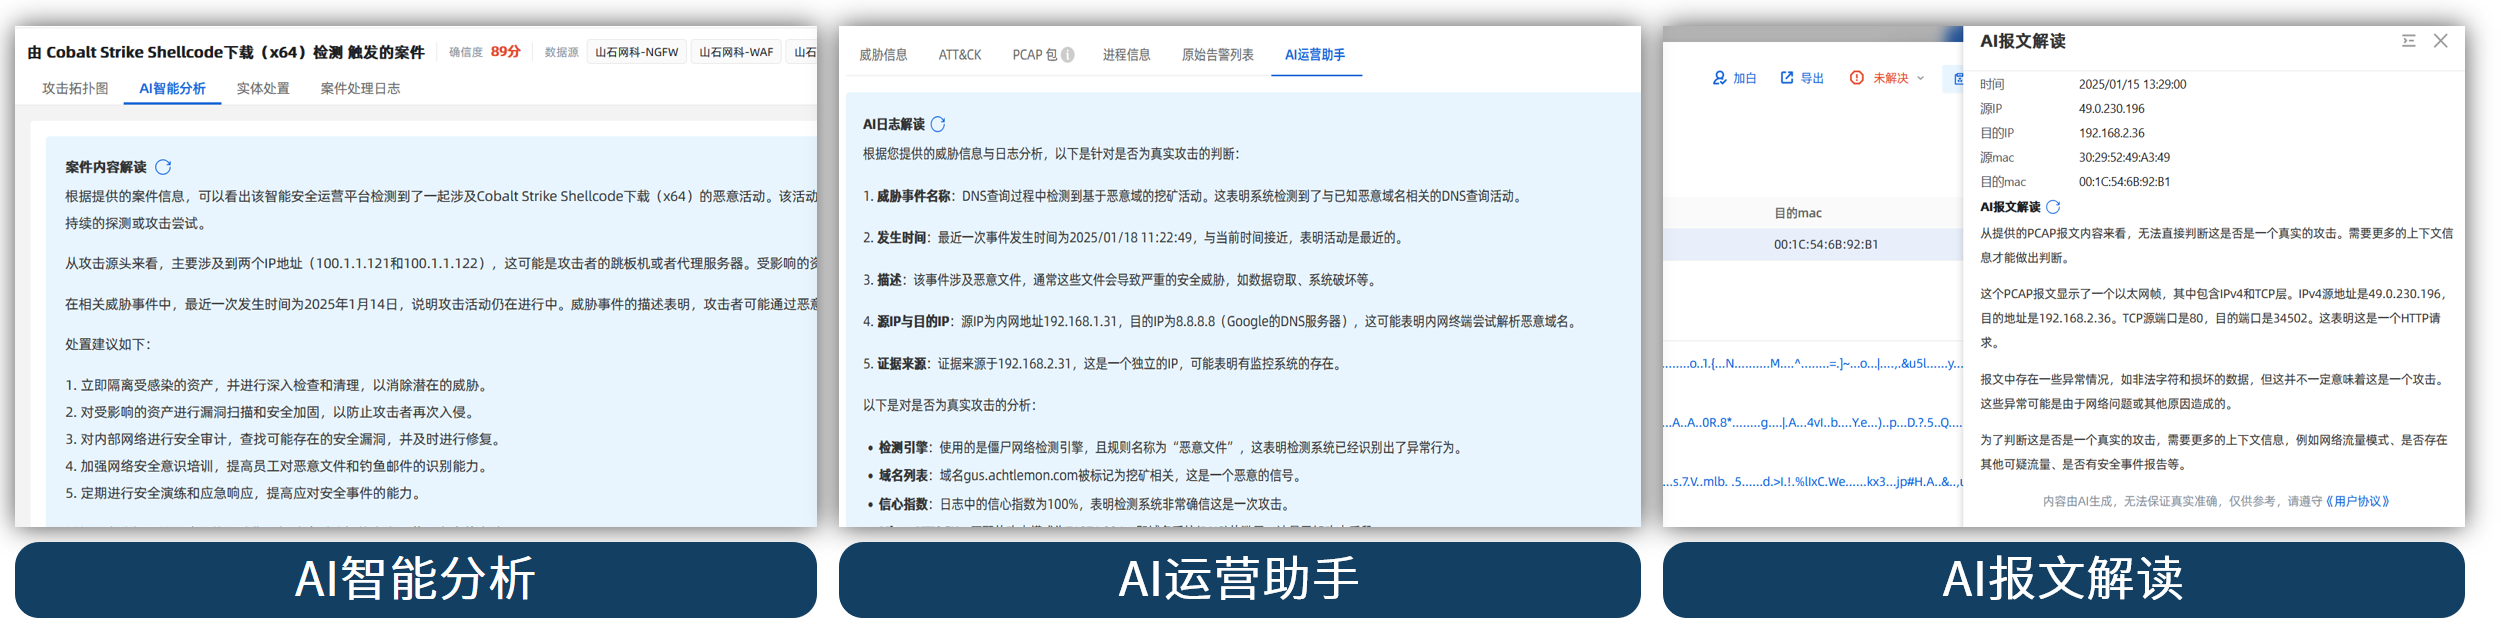Click destination IP value 192.168.2.36
The image size is (2501, 638).
click(x=2112, y=133)
